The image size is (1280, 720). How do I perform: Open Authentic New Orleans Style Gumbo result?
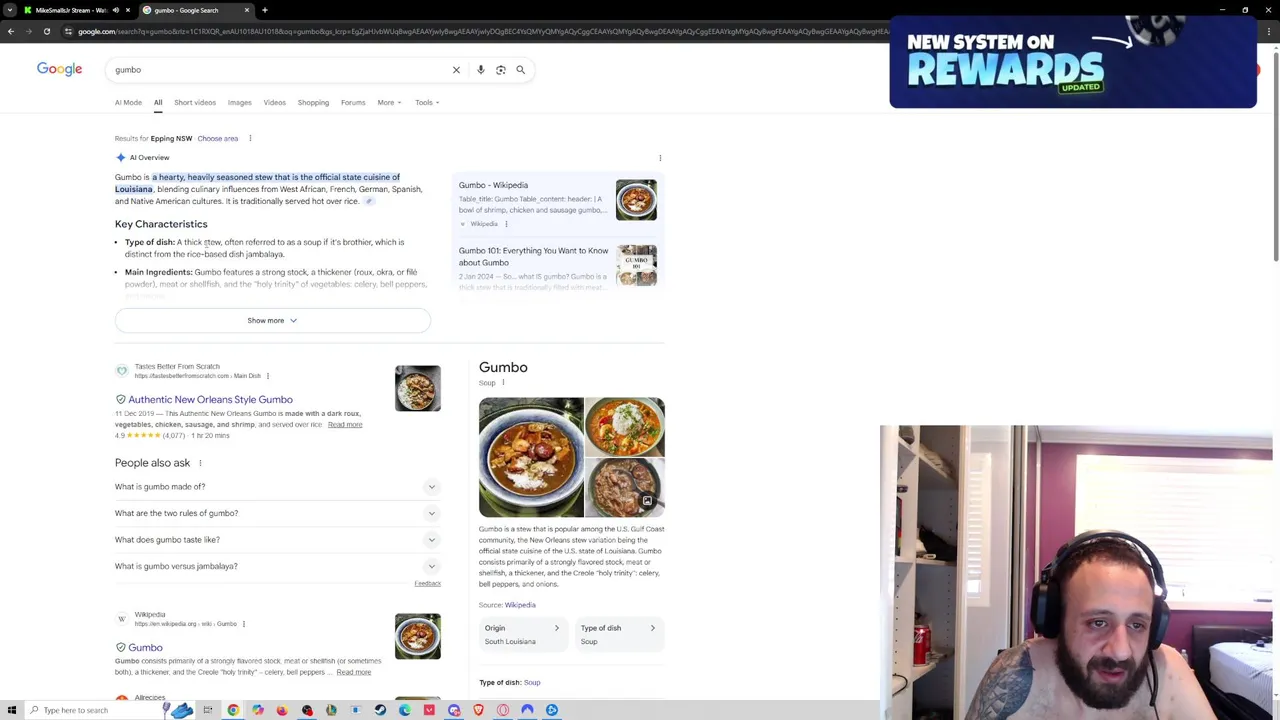pyautogui.click(x=210, y=399)
